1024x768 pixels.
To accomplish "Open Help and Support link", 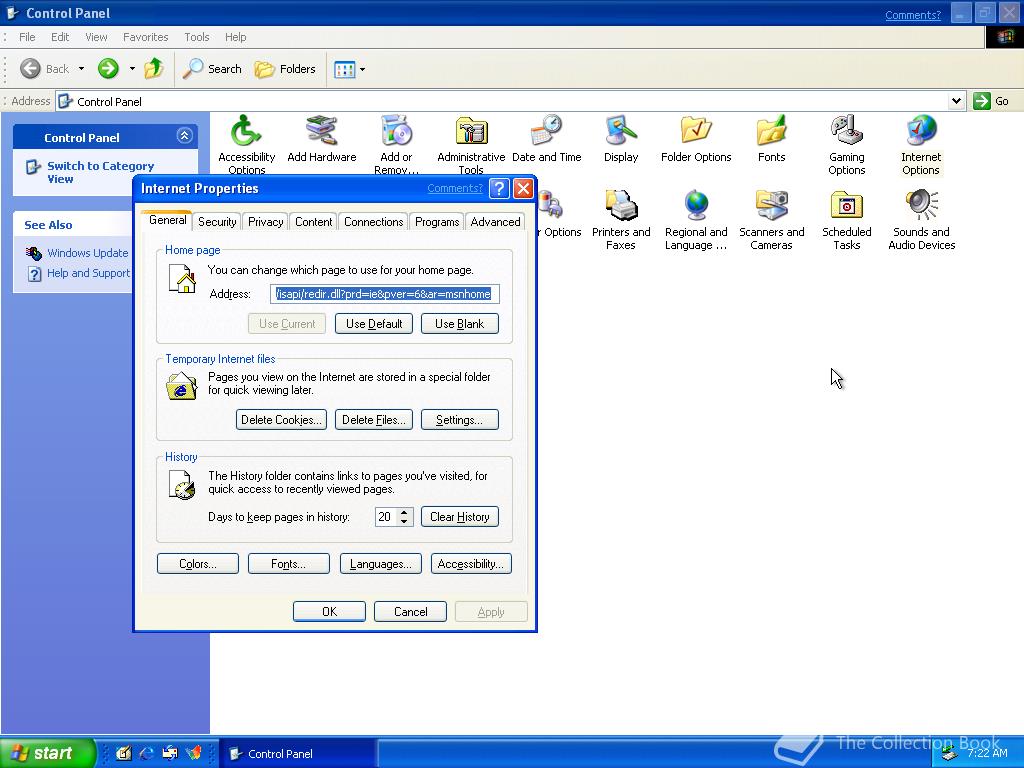I will tap(88, 273).
